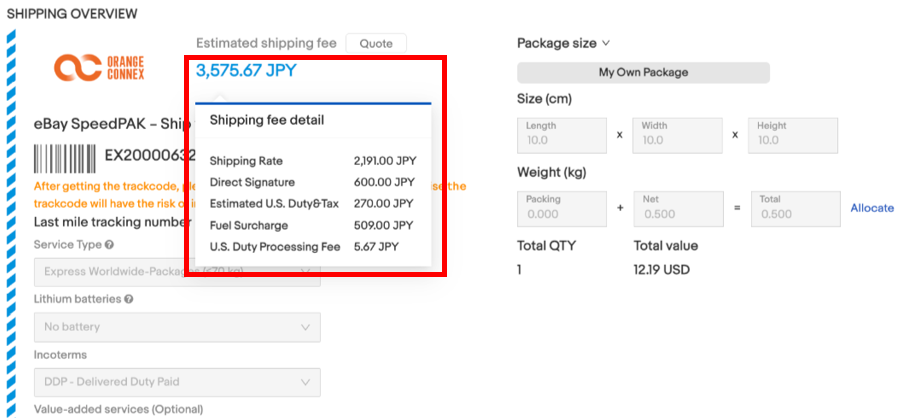
Task: Click the Net weight field
Action: click(675, 208)
